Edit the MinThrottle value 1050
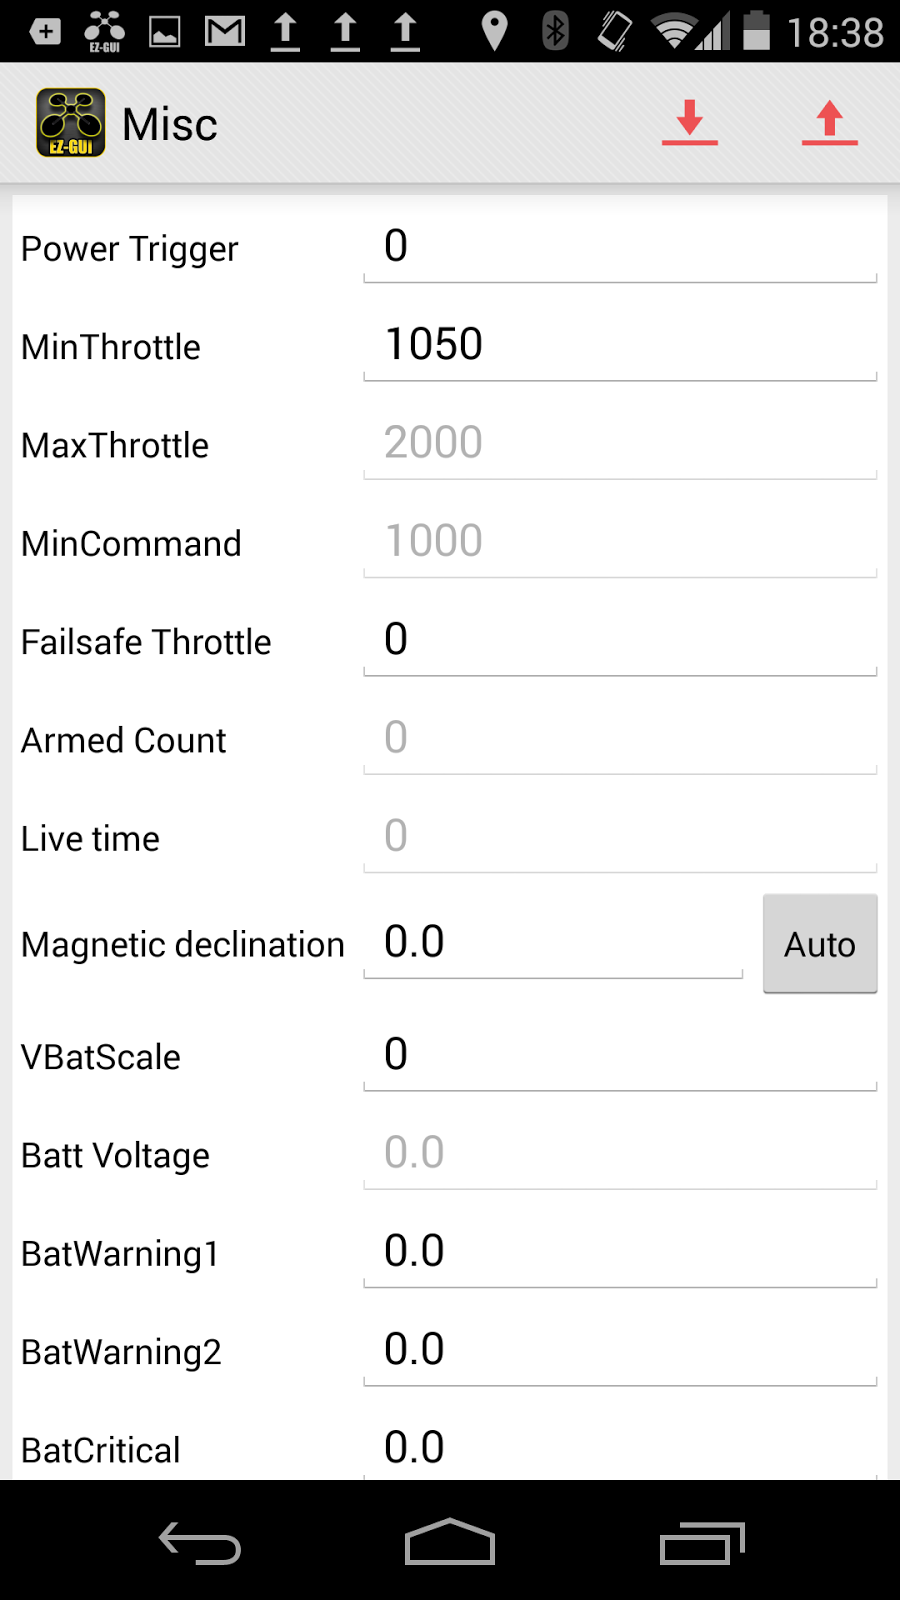The width and height of the screenshot is (900, 1600). click(x=620, y=347)
